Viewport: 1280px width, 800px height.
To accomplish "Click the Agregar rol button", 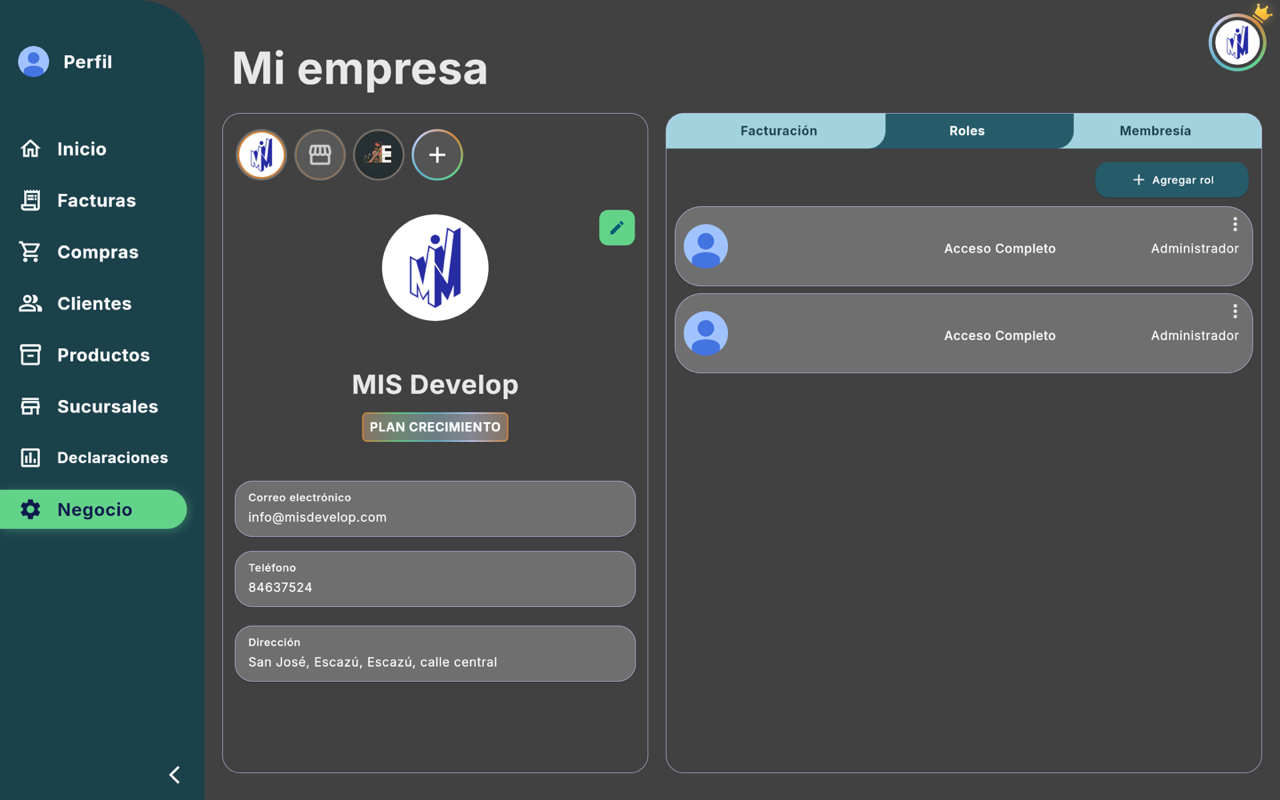I will (1172, 180).
